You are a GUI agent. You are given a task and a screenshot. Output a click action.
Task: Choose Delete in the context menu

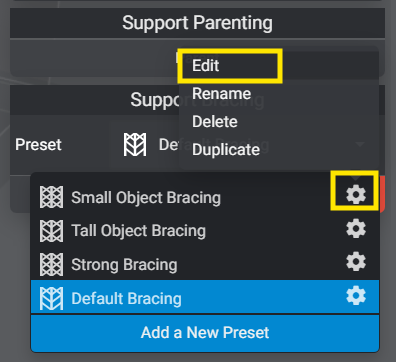215,122
